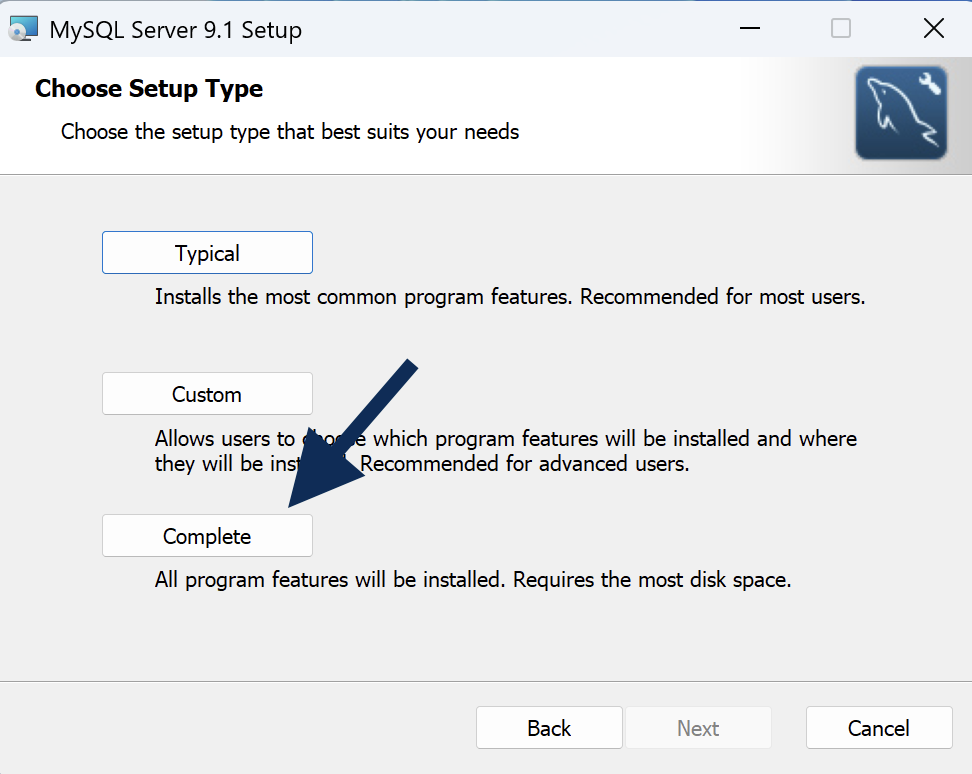The width and height of the screenshot is (972, 774).
Task: Click the 'Choose Setup Type' heading
Action: tap(149, 89)
